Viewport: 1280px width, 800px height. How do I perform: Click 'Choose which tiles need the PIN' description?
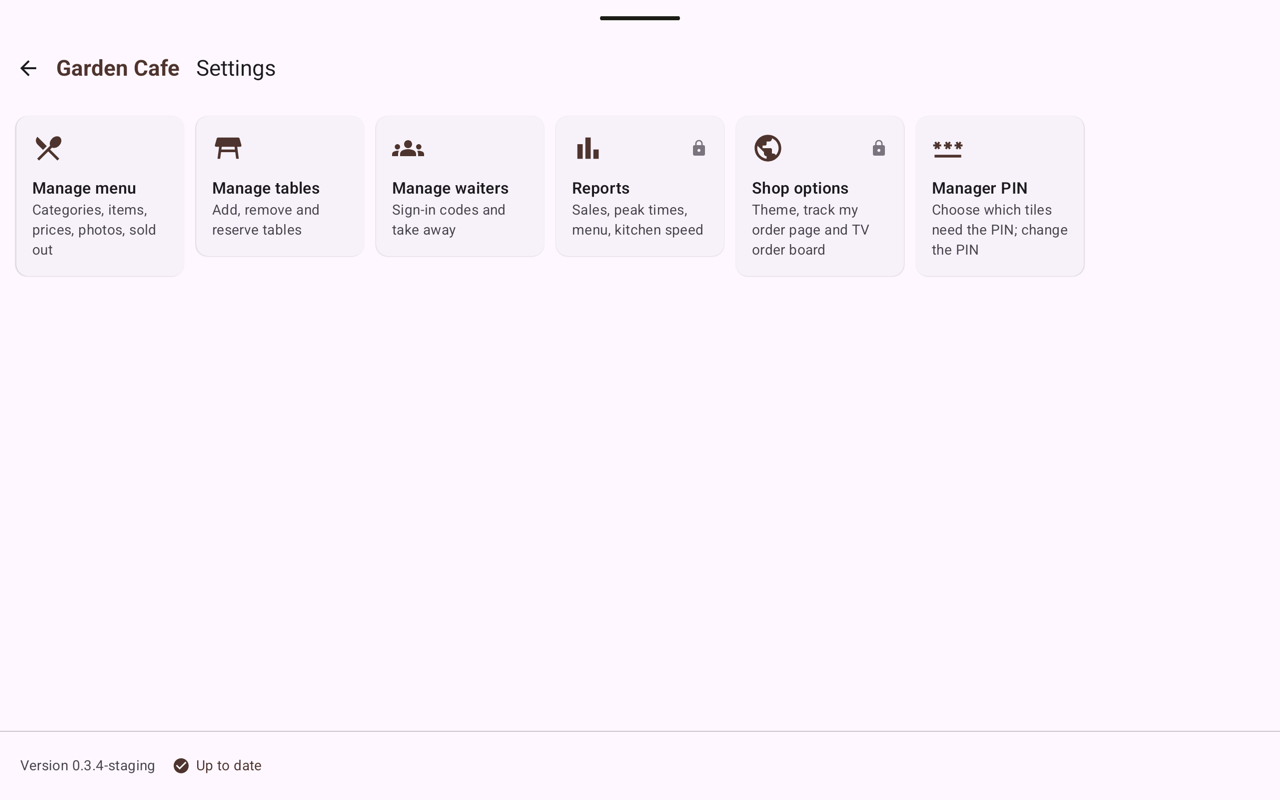[x=1000, y=230]
